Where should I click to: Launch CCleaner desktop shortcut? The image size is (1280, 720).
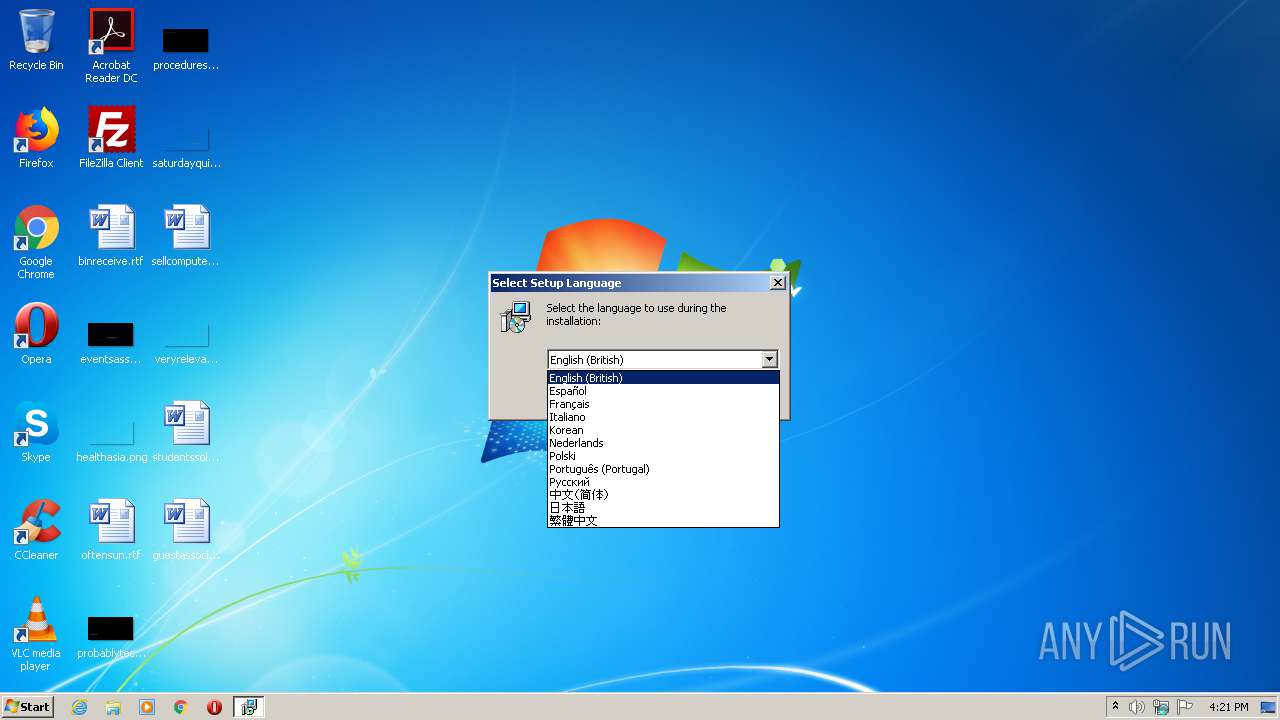[x=36, y=530]
